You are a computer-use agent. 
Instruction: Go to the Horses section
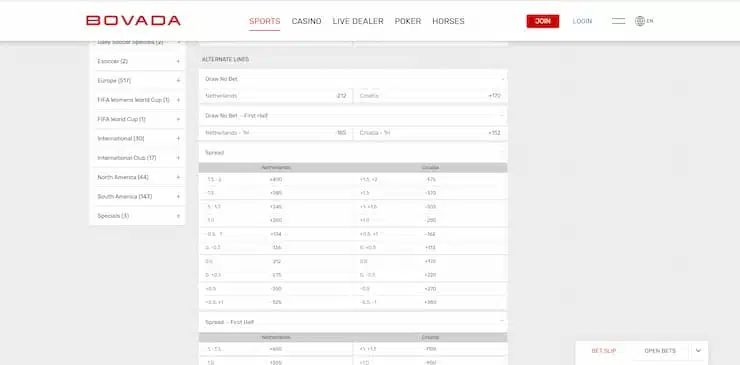pos(448,21)
